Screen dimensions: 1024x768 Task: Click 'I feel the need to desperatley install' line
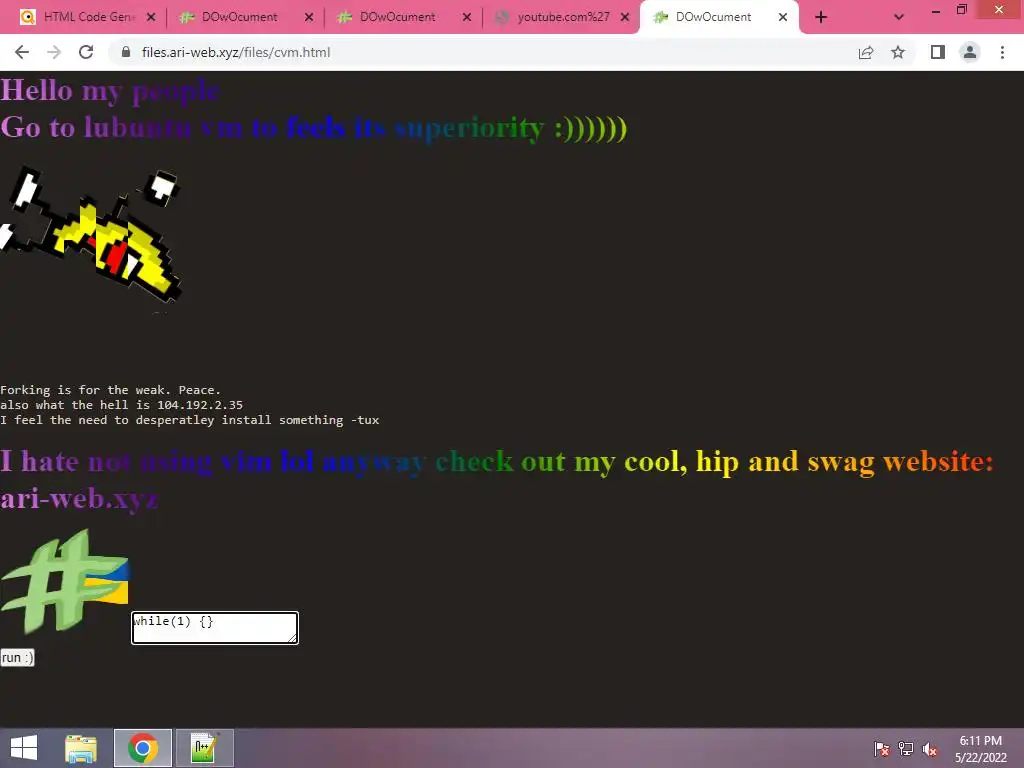(189, 420)
